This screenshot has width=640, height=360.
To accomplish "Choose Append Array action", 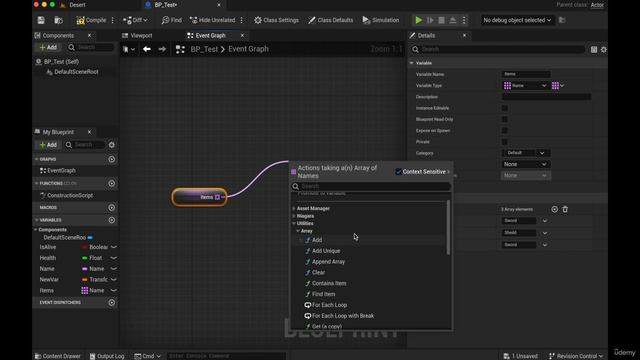I will (328, 262).
